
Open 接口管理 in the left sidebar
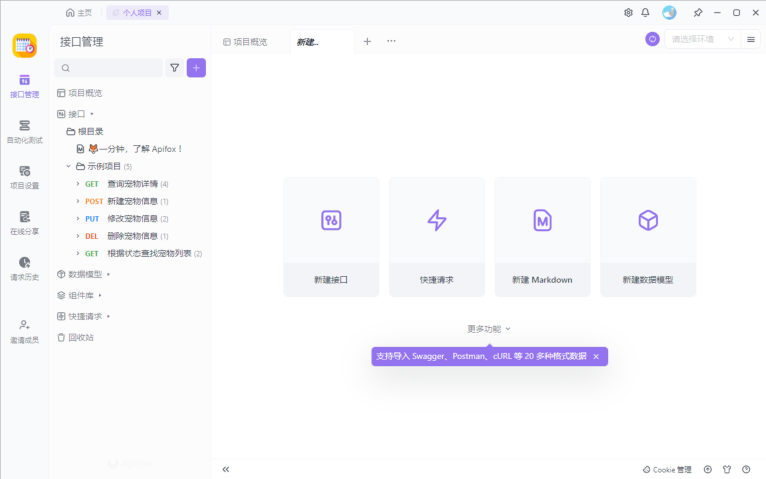(x=24, y=86)
